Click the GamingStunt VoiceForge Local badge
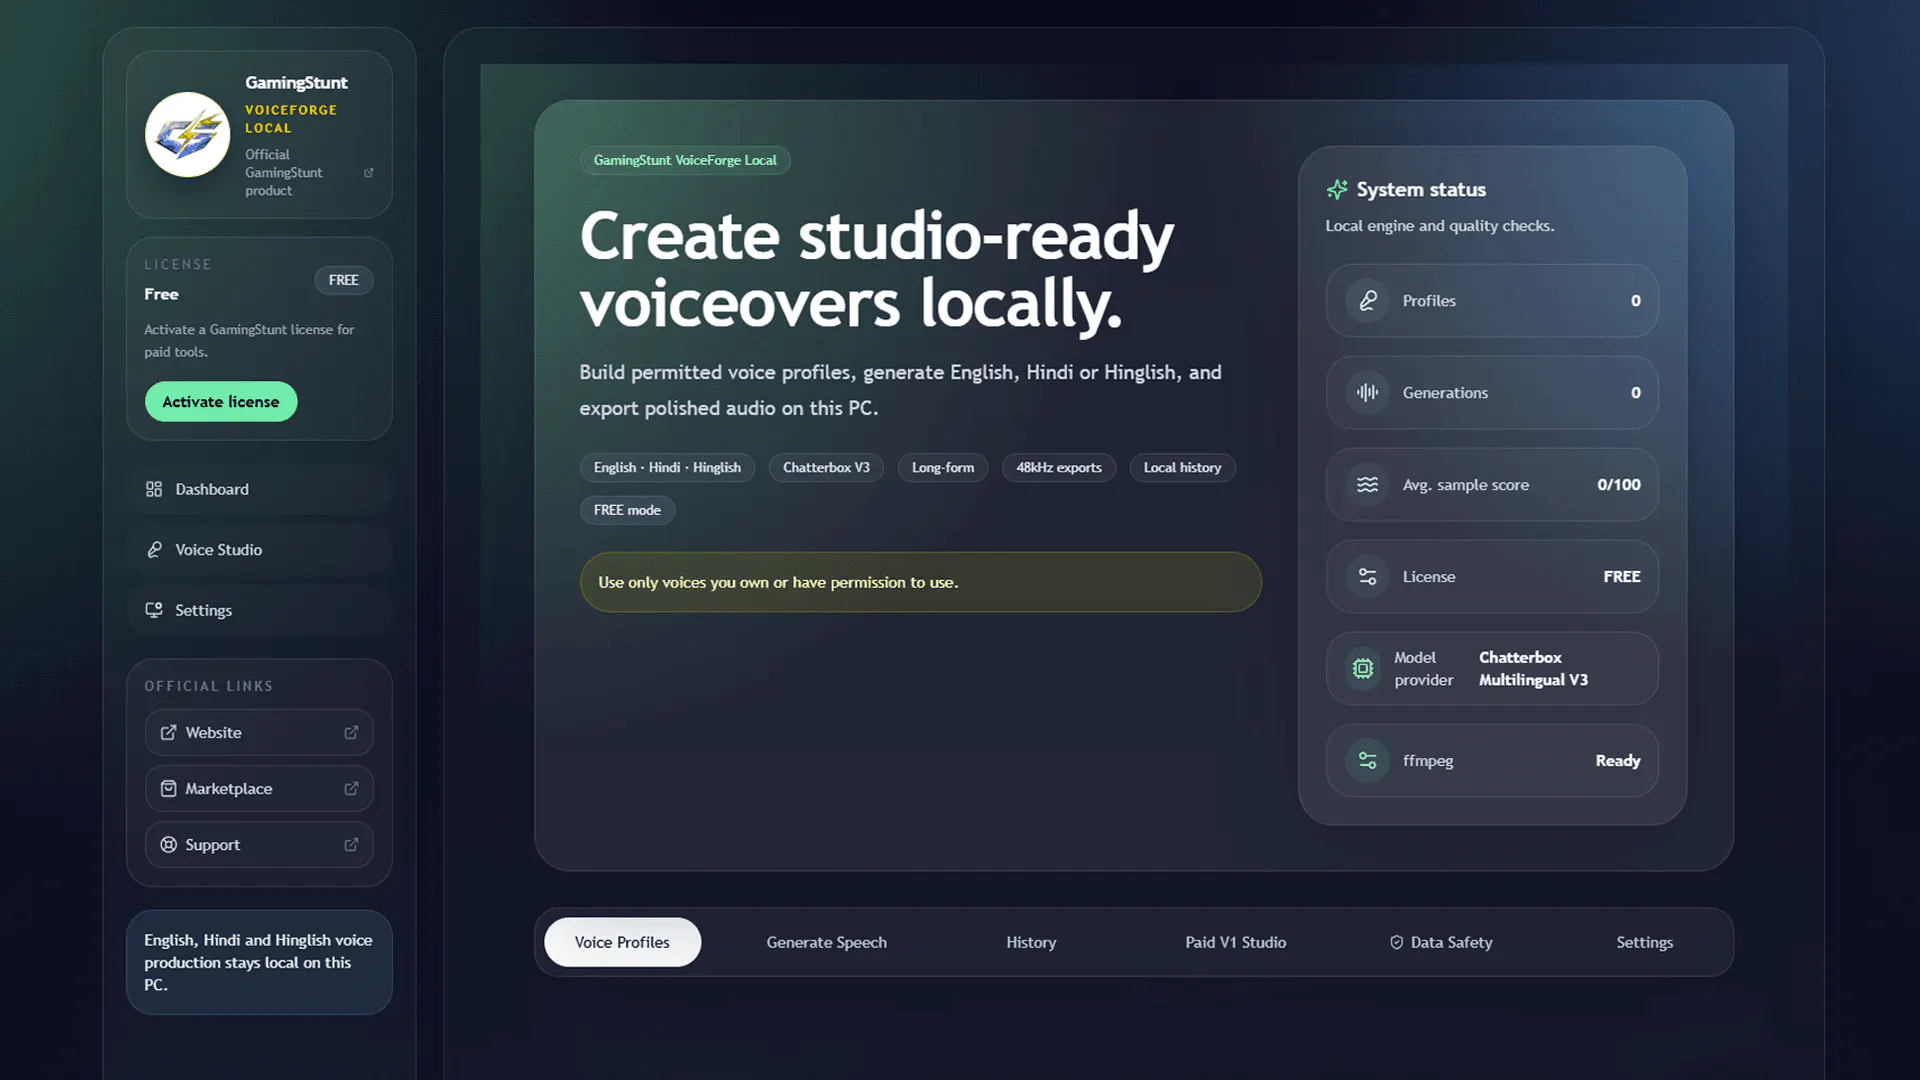Viewport: 1920px width, 1080px height. (x=685, y=160)
